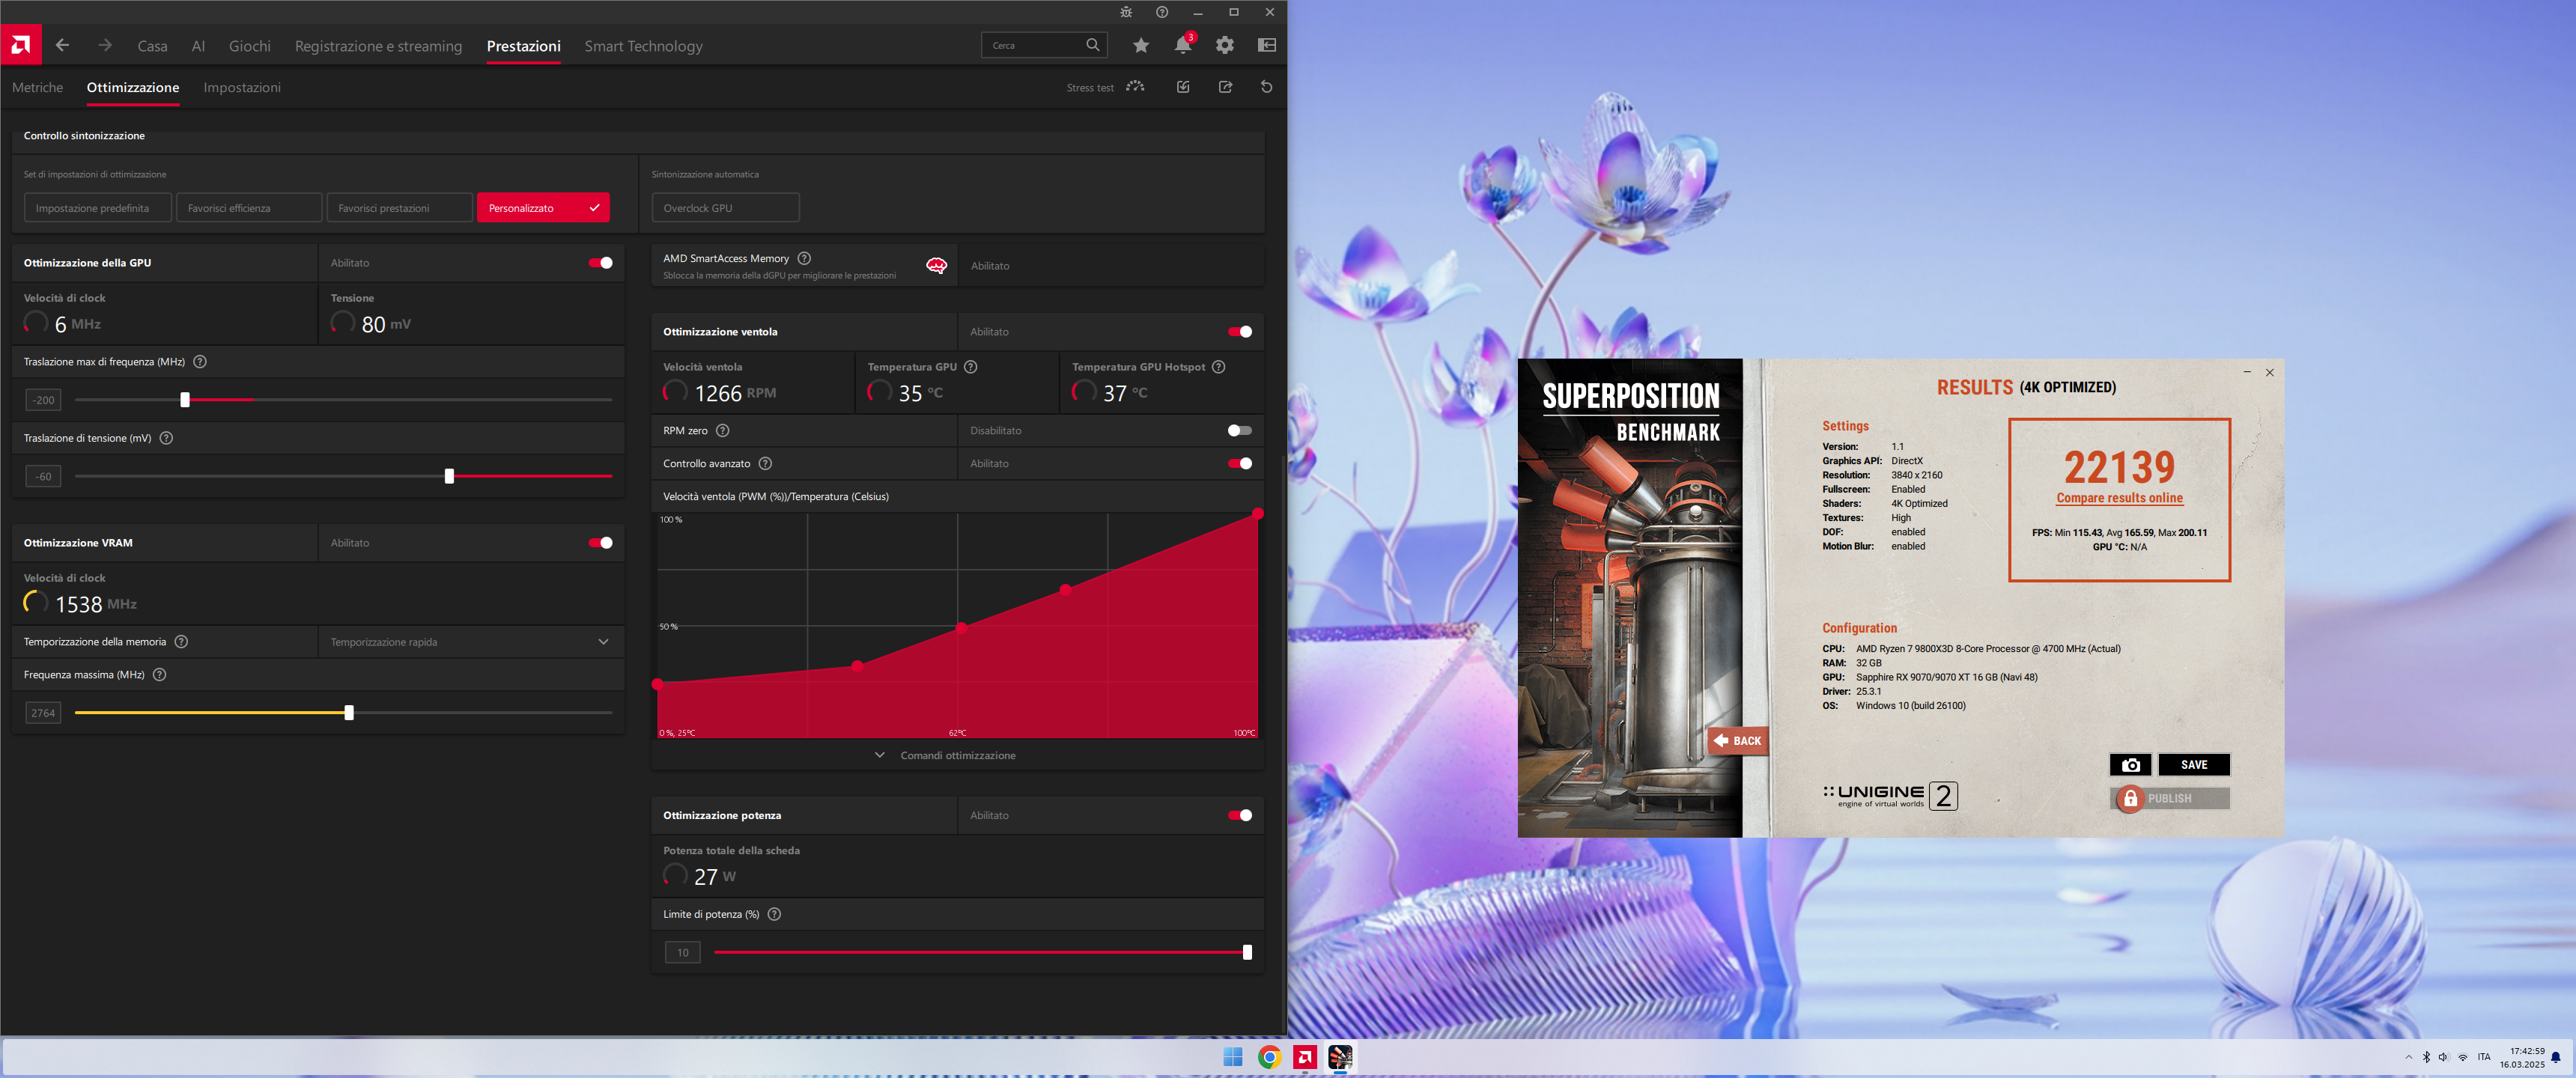2576x1078 pixels.
Task: Open help for AMD SmartAccess Memory
Action: 804,258
